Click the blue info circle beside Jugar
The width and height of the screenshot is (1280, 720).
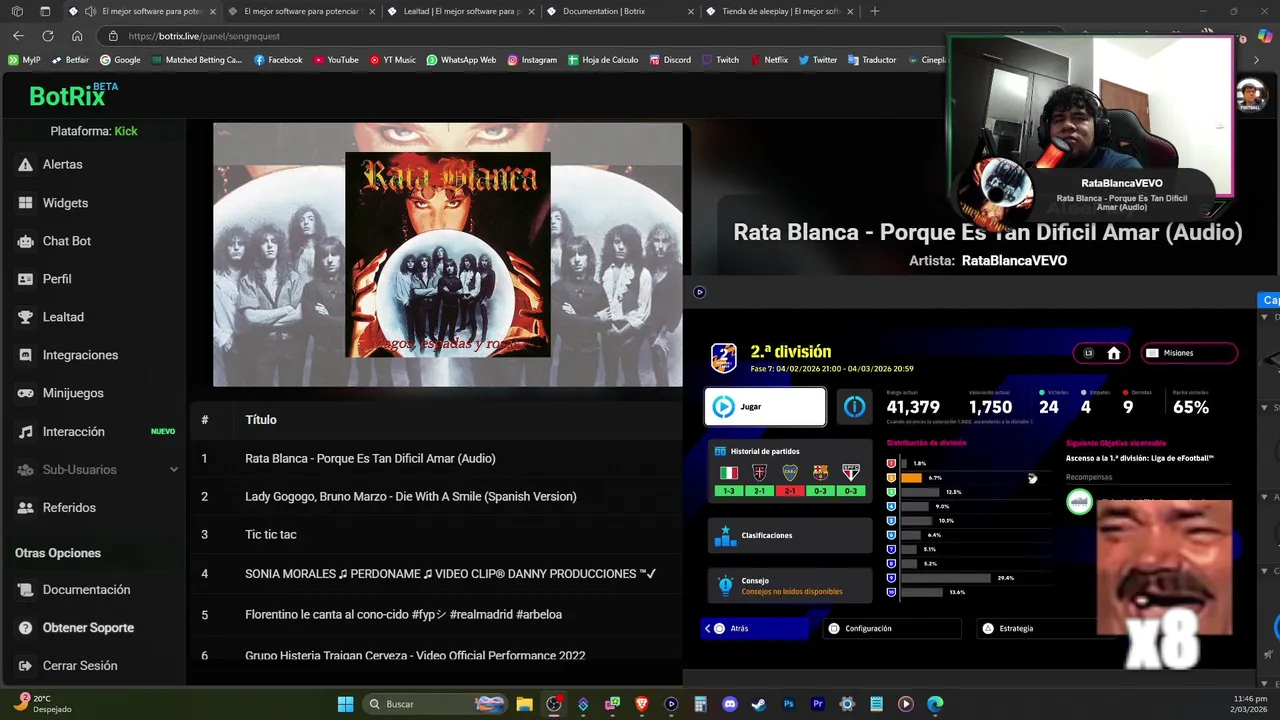click(854, 407)
